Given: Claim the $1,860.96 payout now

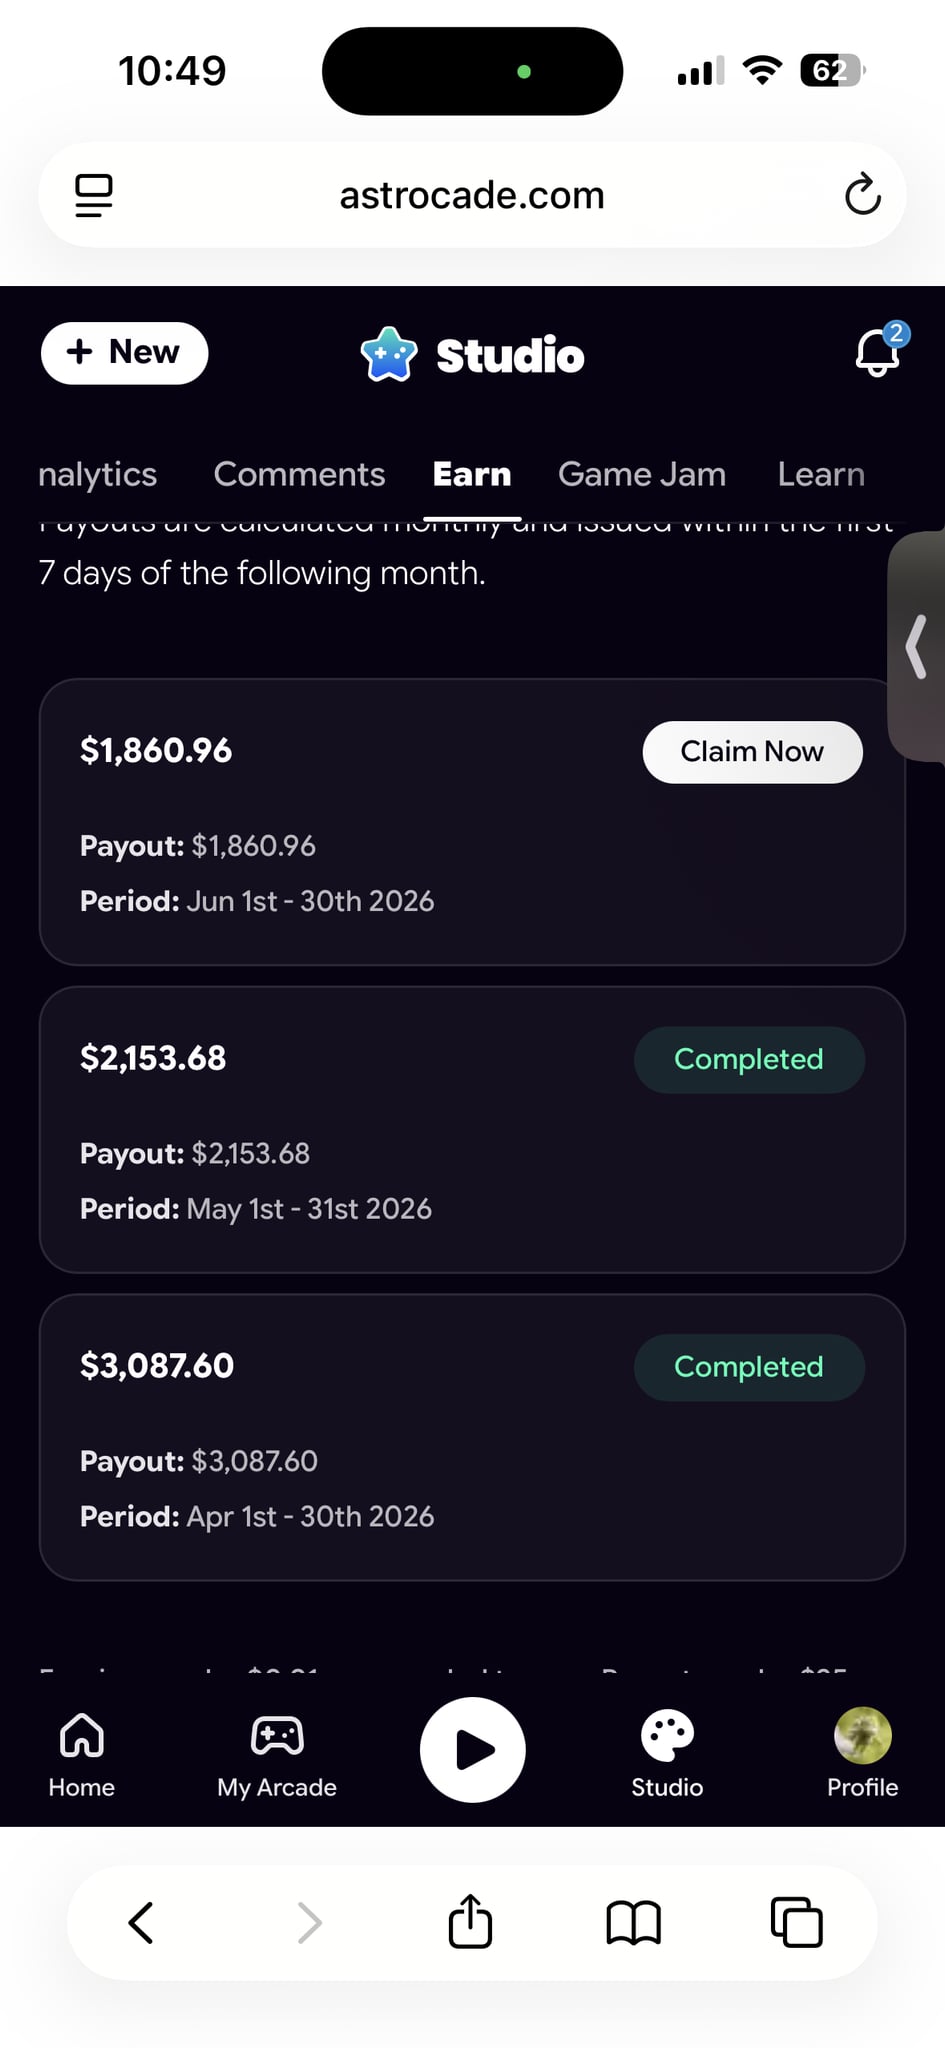Looking at the screenshot, I should pyautogui.click(x=752, y=752).
